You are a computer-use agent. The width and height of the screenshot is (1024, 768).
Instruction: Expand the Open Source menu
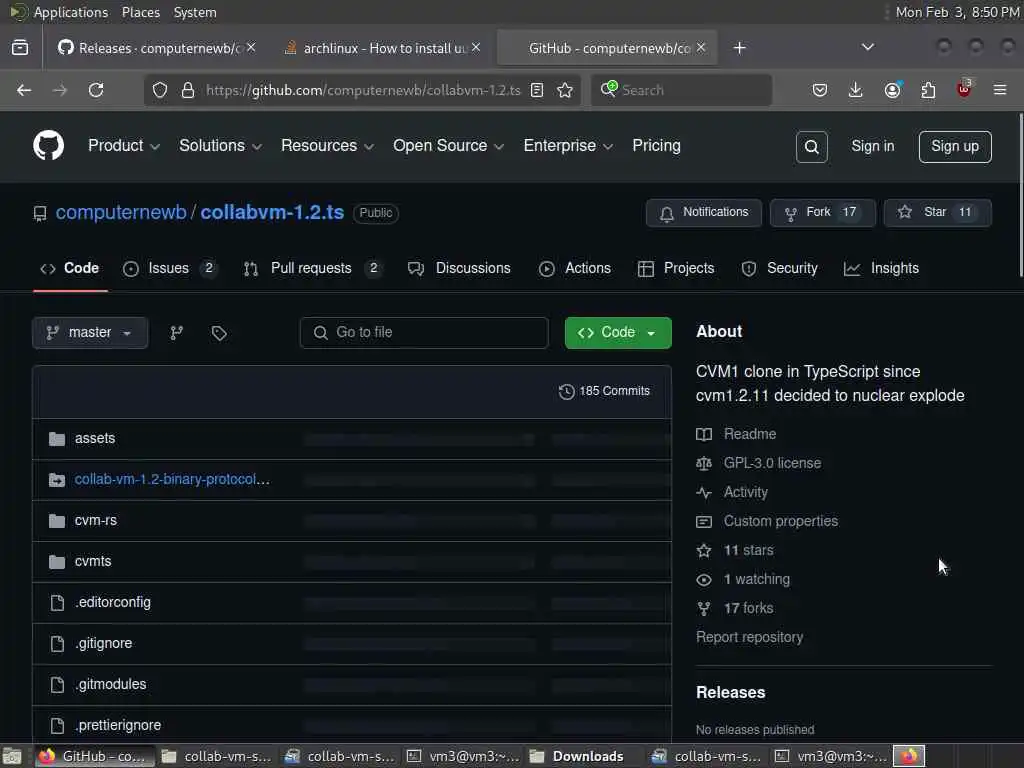pos(448,146)
